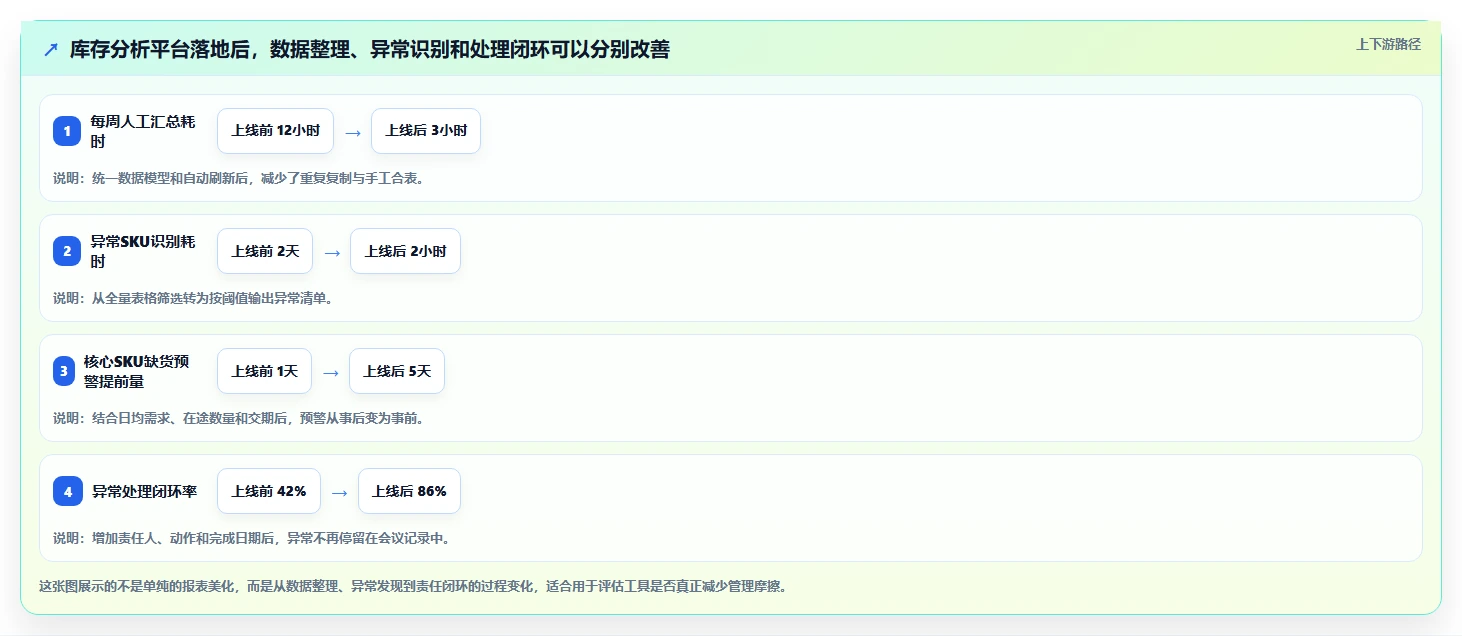This screenshot has height=636, width=1462.
Task: Click the note about 预警从事后变为事前
Action: pos(239,418)
